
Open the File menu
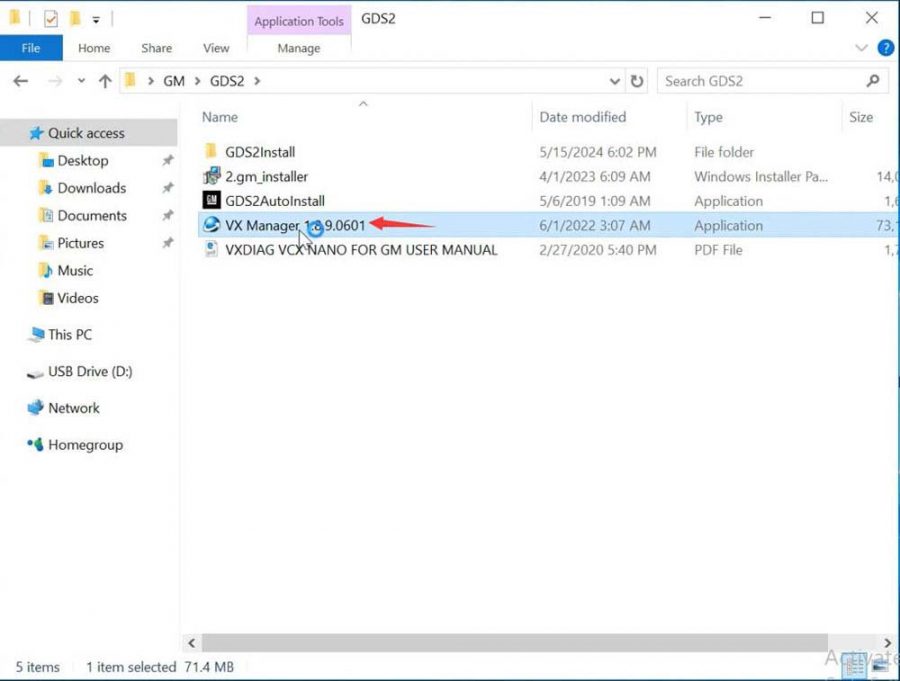31,47
